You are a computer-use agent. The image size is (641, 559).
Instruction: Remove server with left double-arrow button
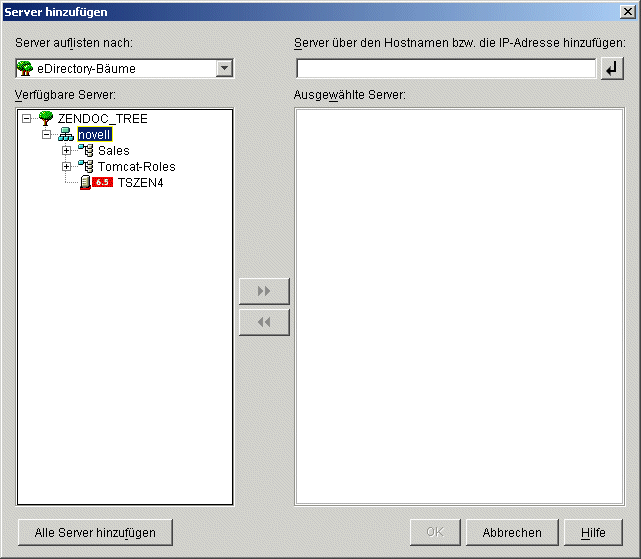click(264, 322)
